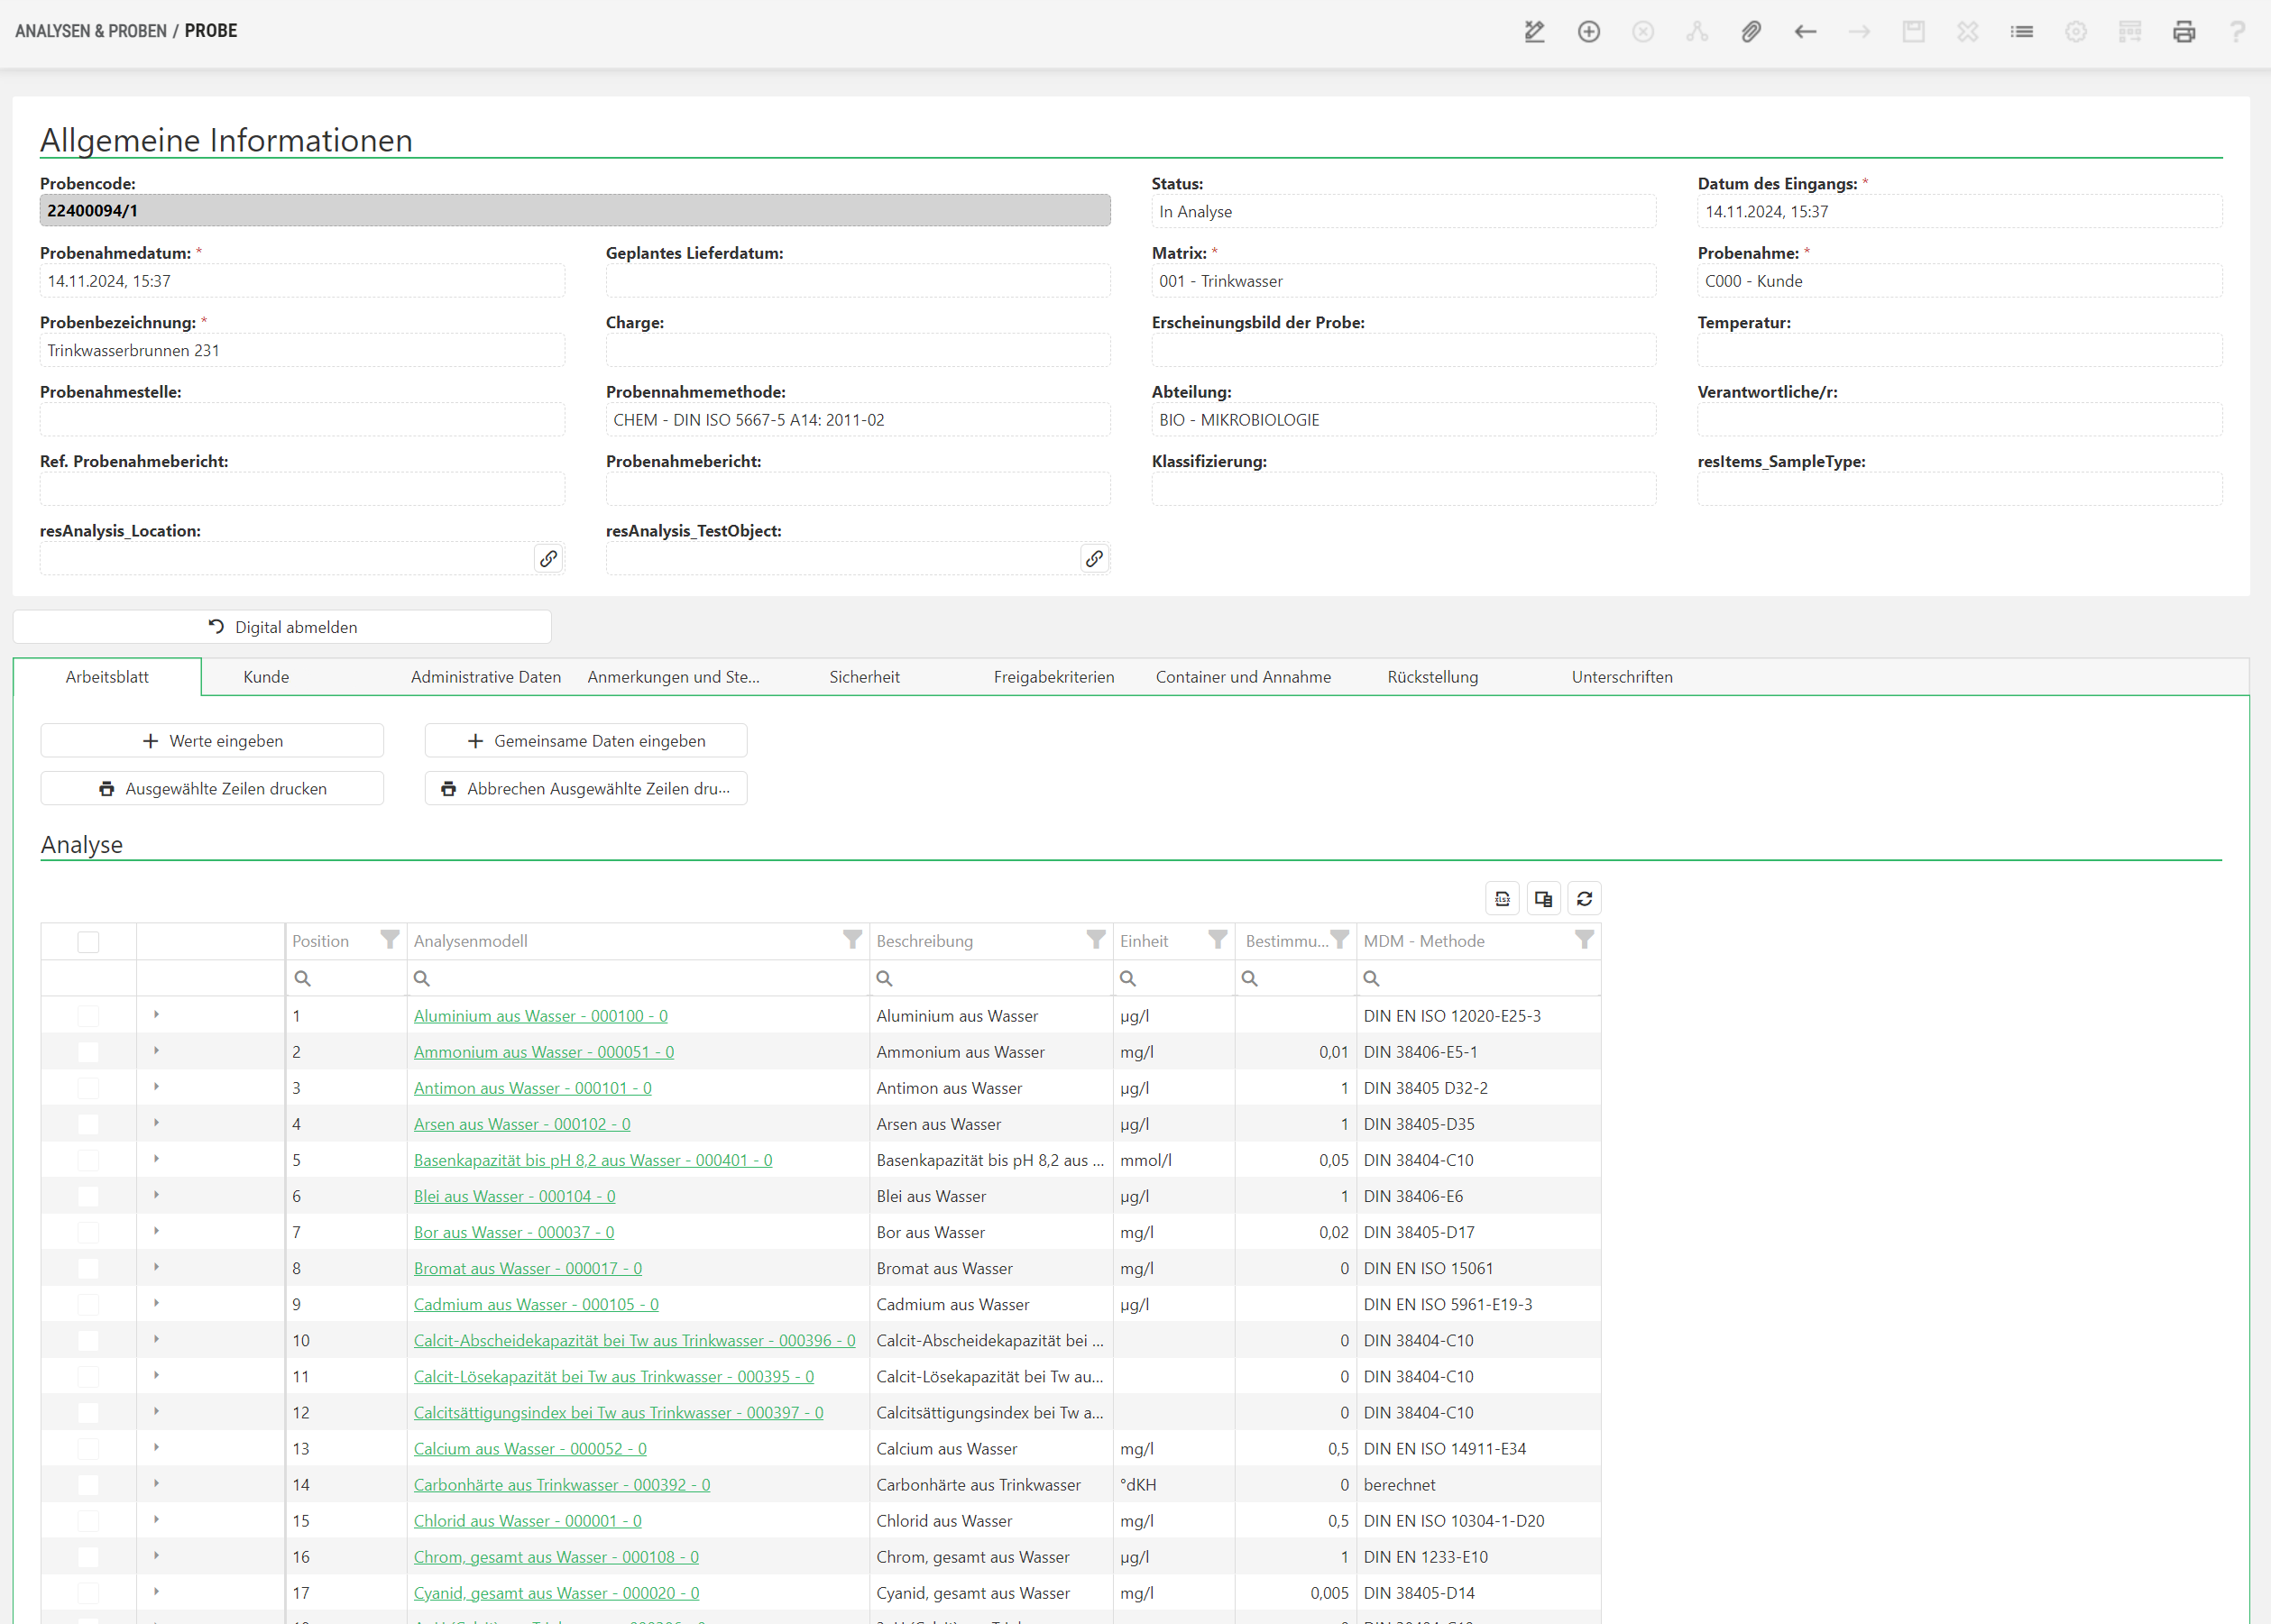
Task: Open the Freigabekriterien tab
Action: (1053, 677)
